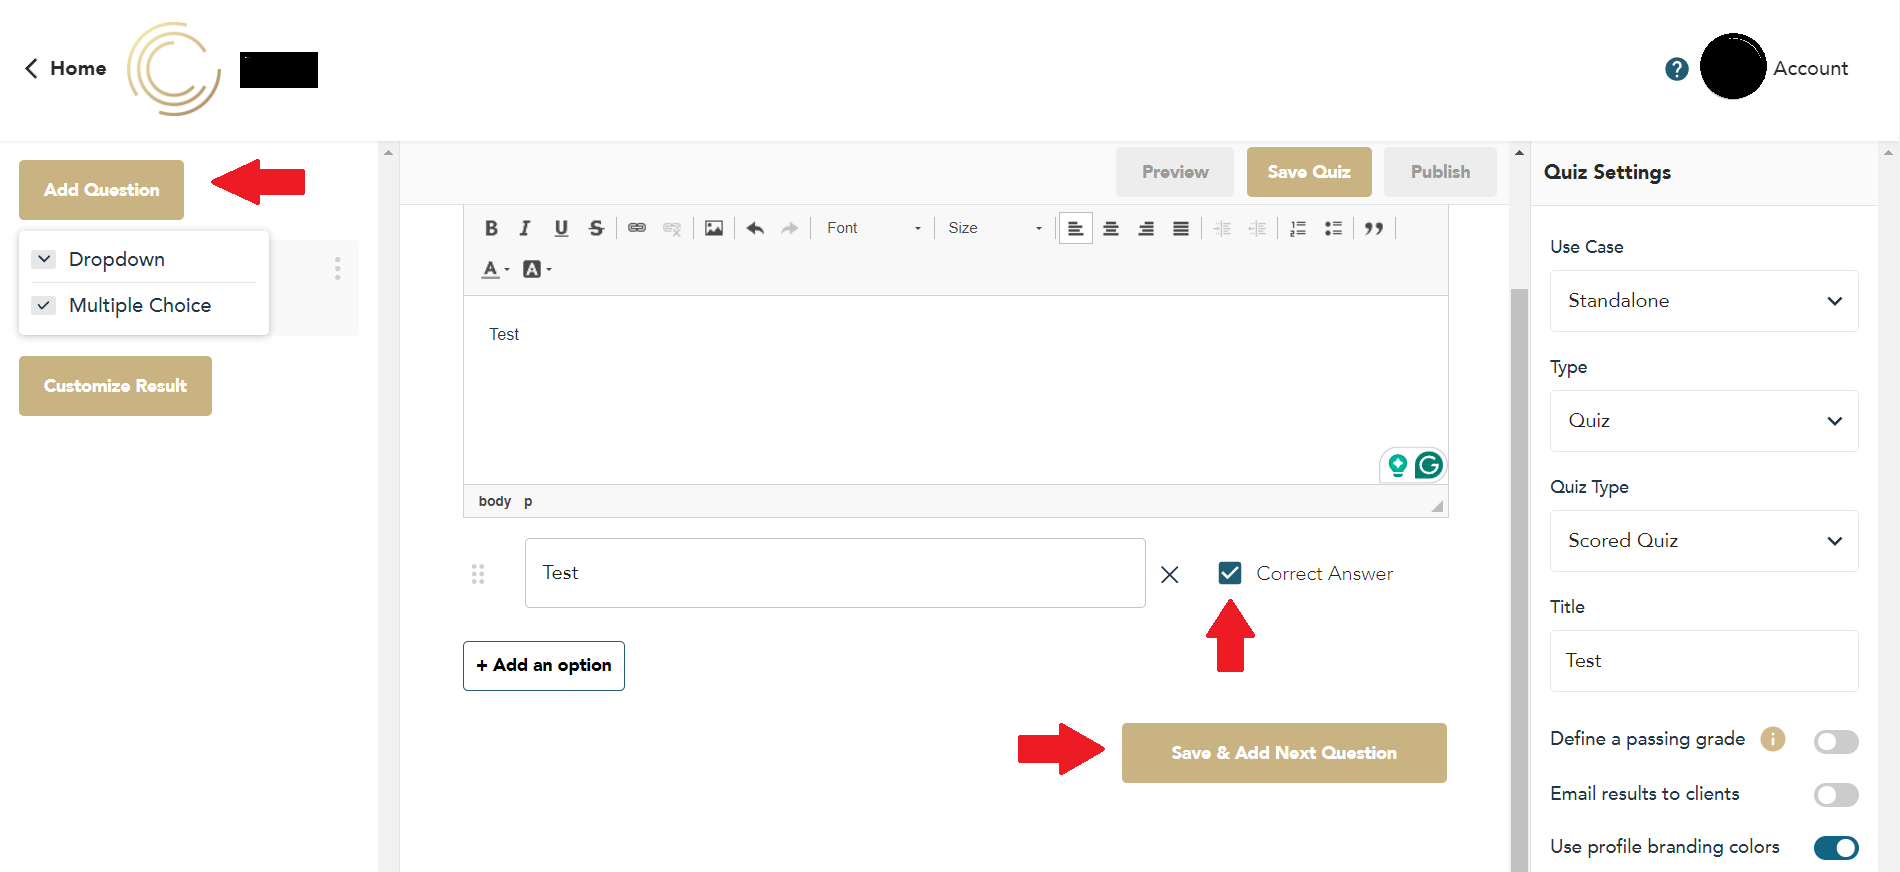Toggle bold formatting in editor toolbar
Screen dimensions: 1900x872
click(x=491, y=228)
